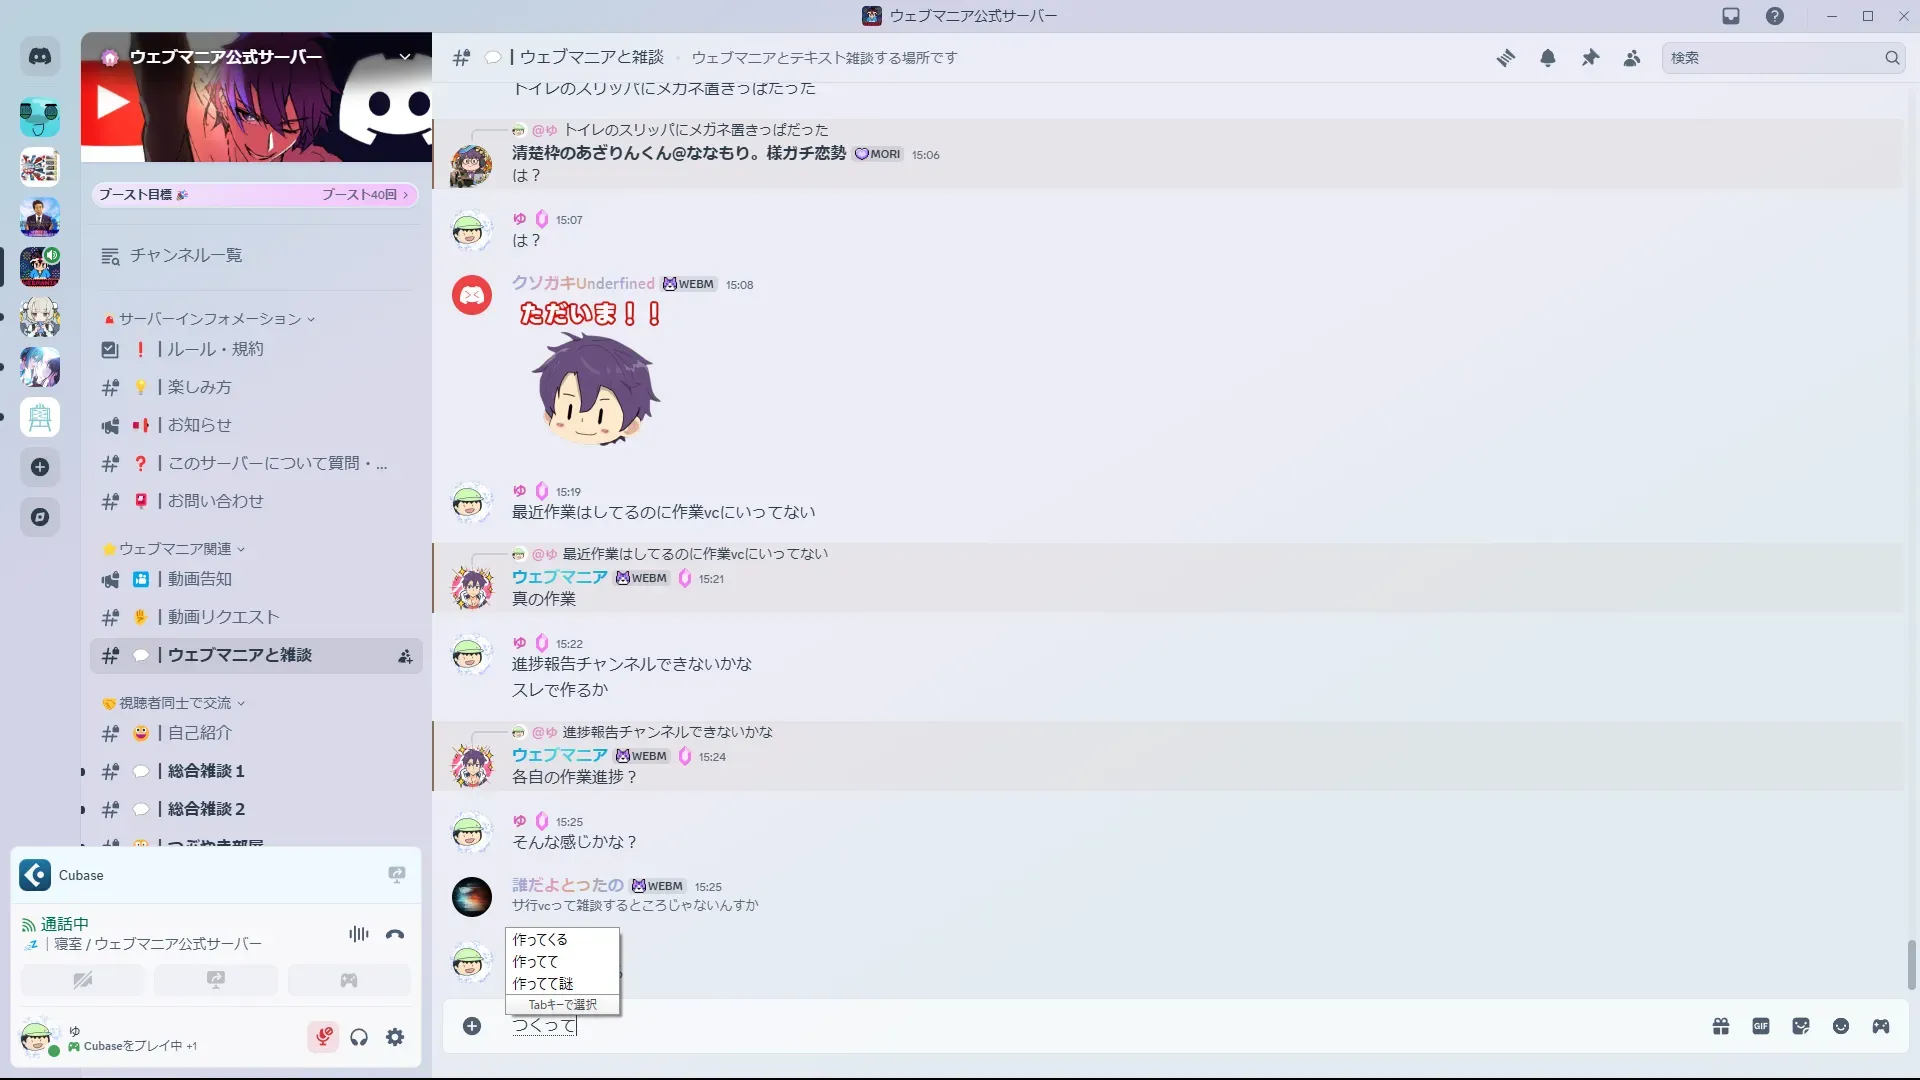Disconnect from the voice call
Image resolution: width=1920 pixels, height=1080 pixels.
[x=395, y=934]
